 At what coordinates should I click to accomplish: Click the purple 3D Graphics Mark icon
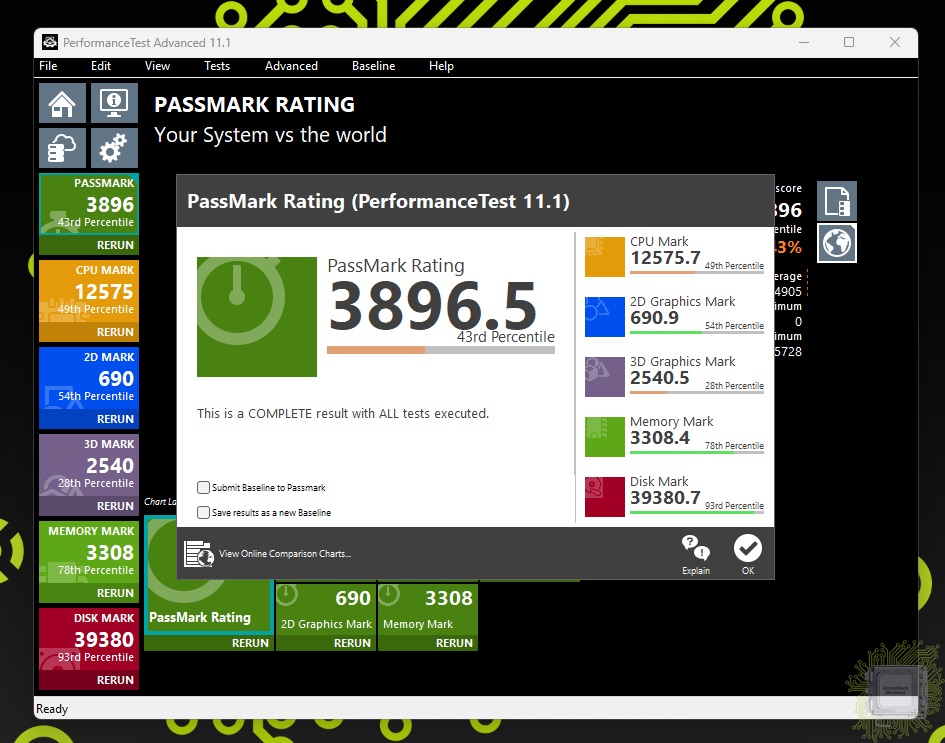coord(604,377)
